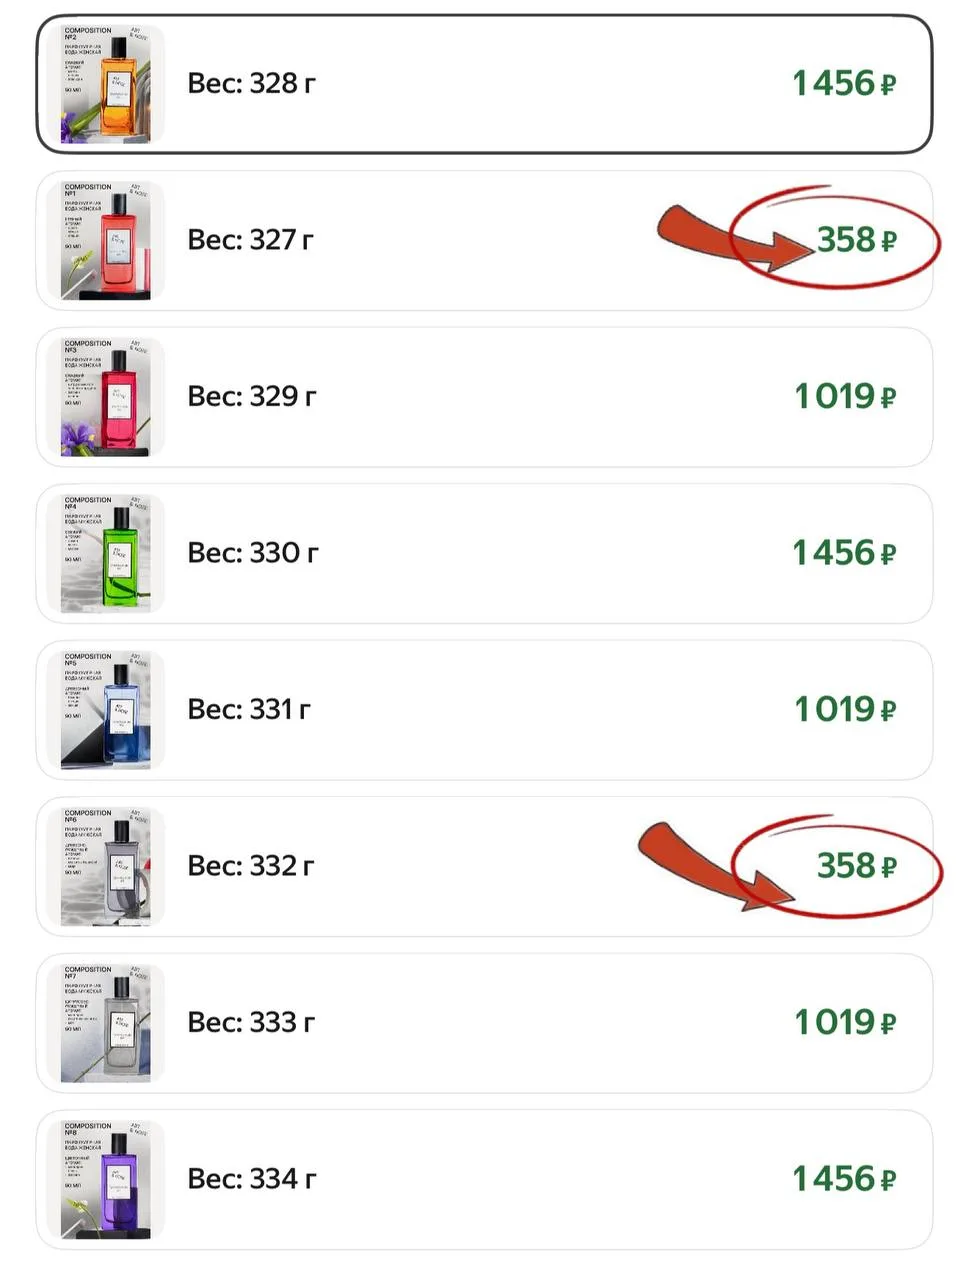The height and width of the screenshot is (1280, 969).
Task: Click the Вес: 332 г label
Action: 251,866
